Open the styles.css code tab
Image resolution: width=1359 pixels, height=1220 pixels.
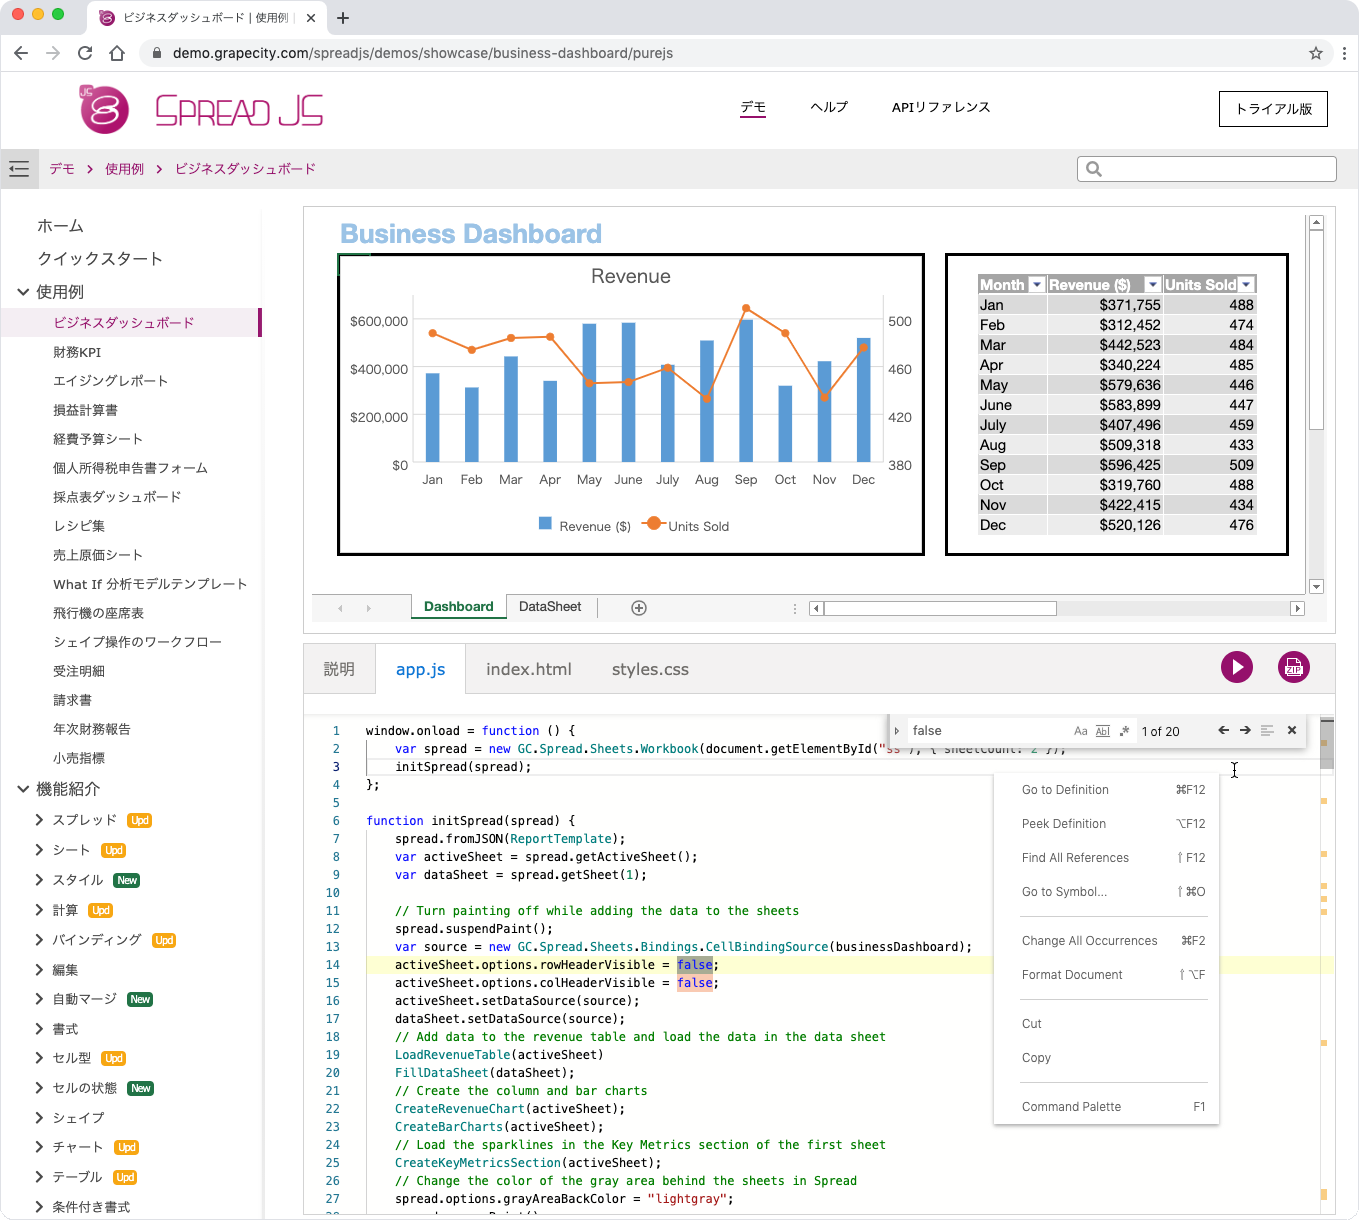click(650, 669)
